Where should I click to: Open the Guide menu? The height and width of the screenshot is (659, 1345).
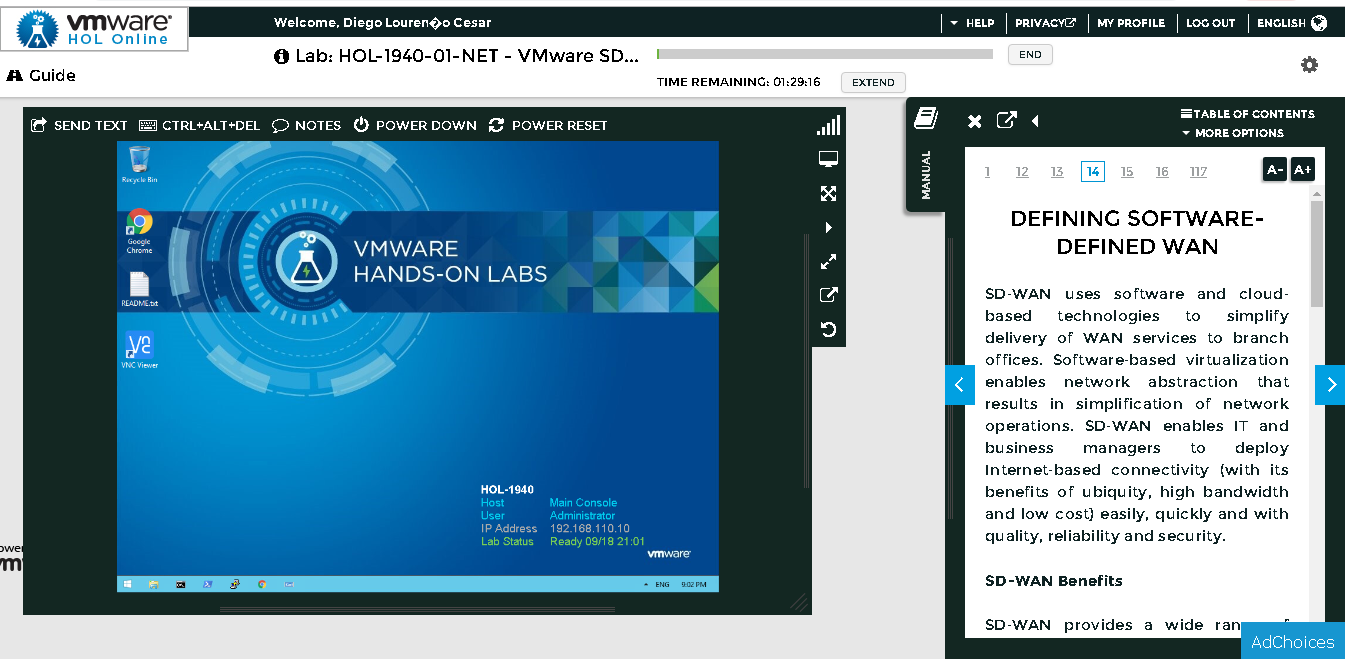[42, 75]
